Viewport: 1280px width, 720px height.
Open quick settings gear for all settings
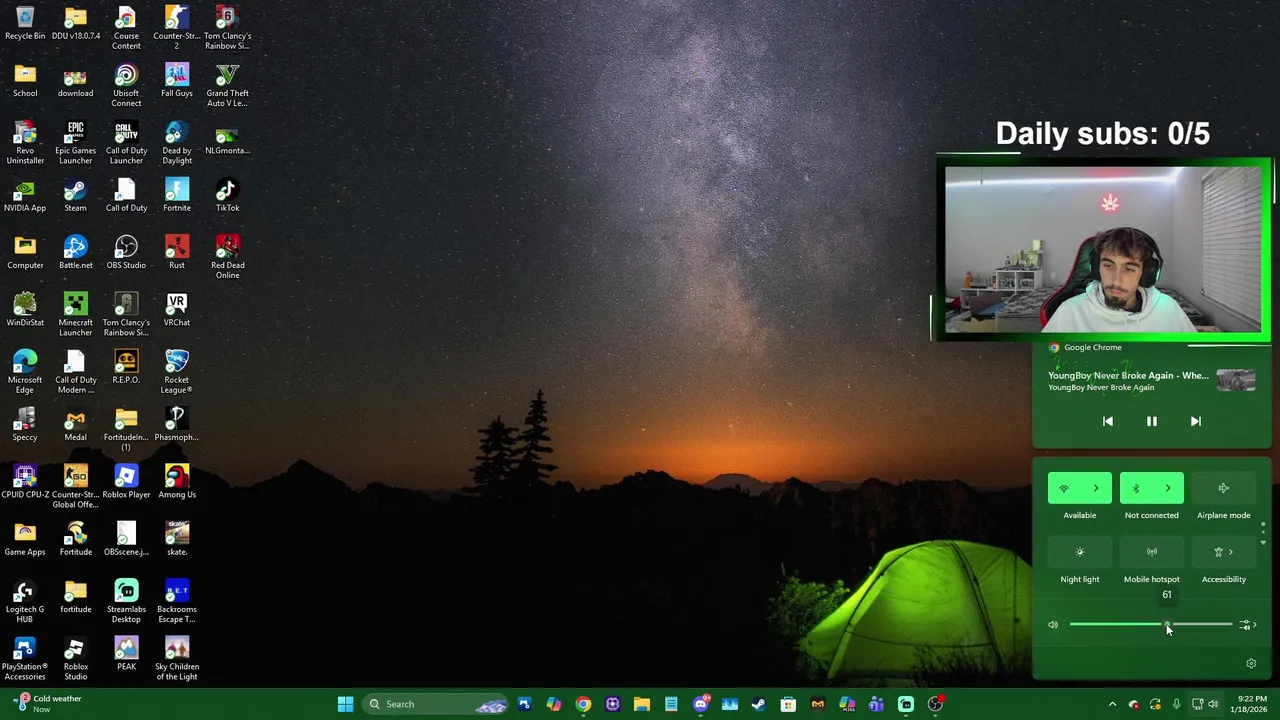[x=1251, y=663]
